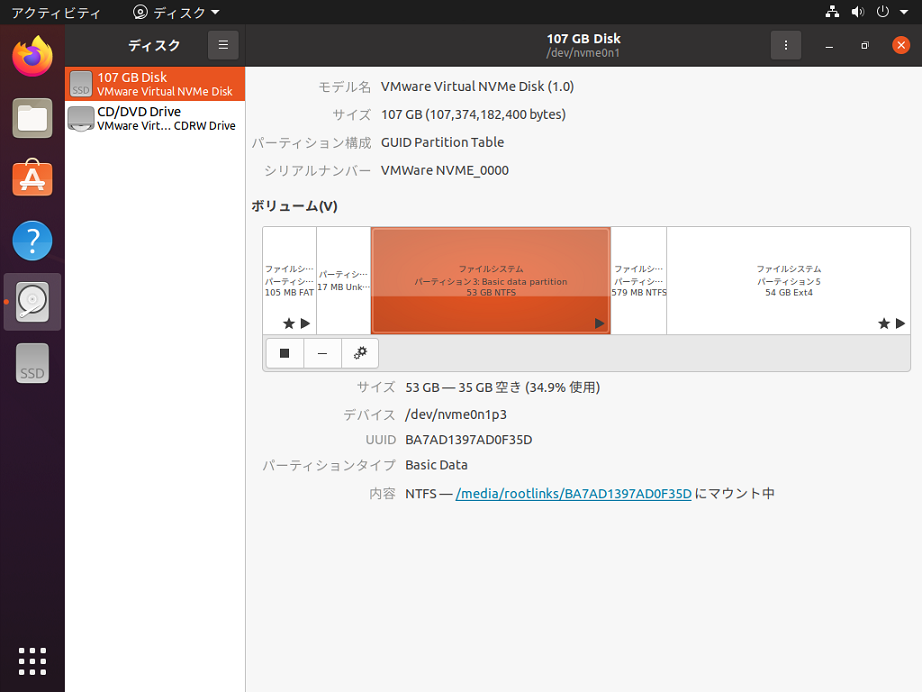Launch Ubuntu Software from the dock
Viewport: 922px width, 692px height.
32,179
